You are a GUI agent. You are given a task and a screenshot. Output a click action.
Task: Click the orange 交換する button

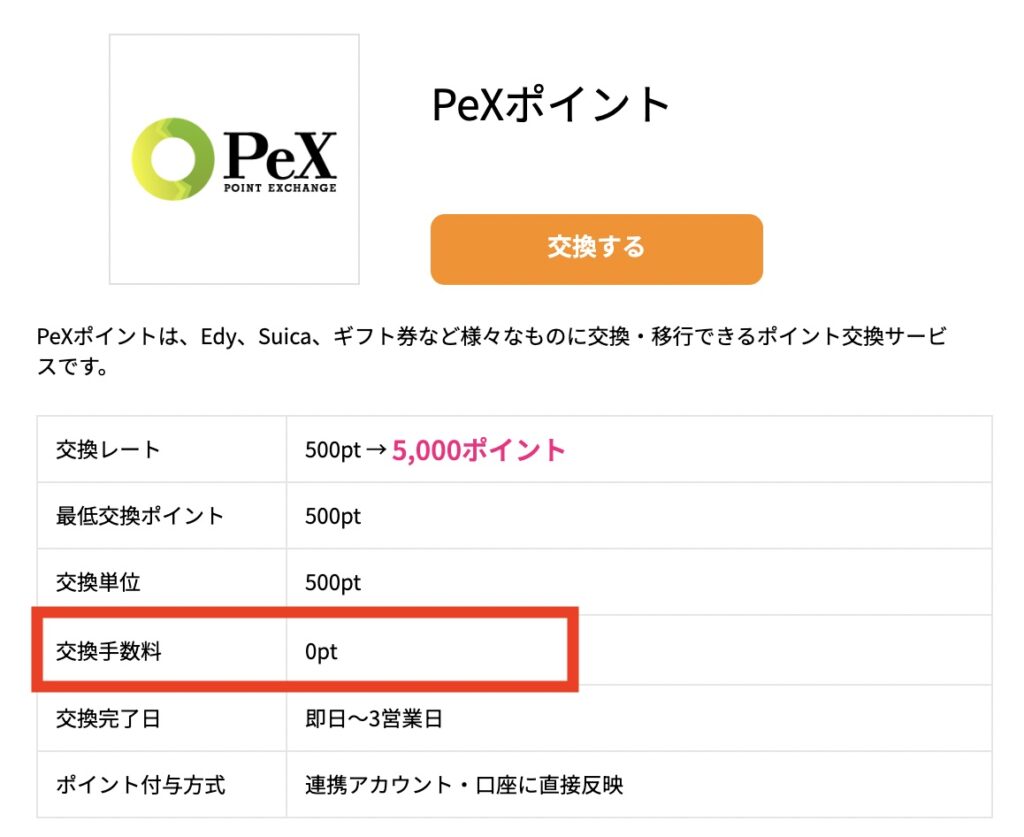pos(596,248)
